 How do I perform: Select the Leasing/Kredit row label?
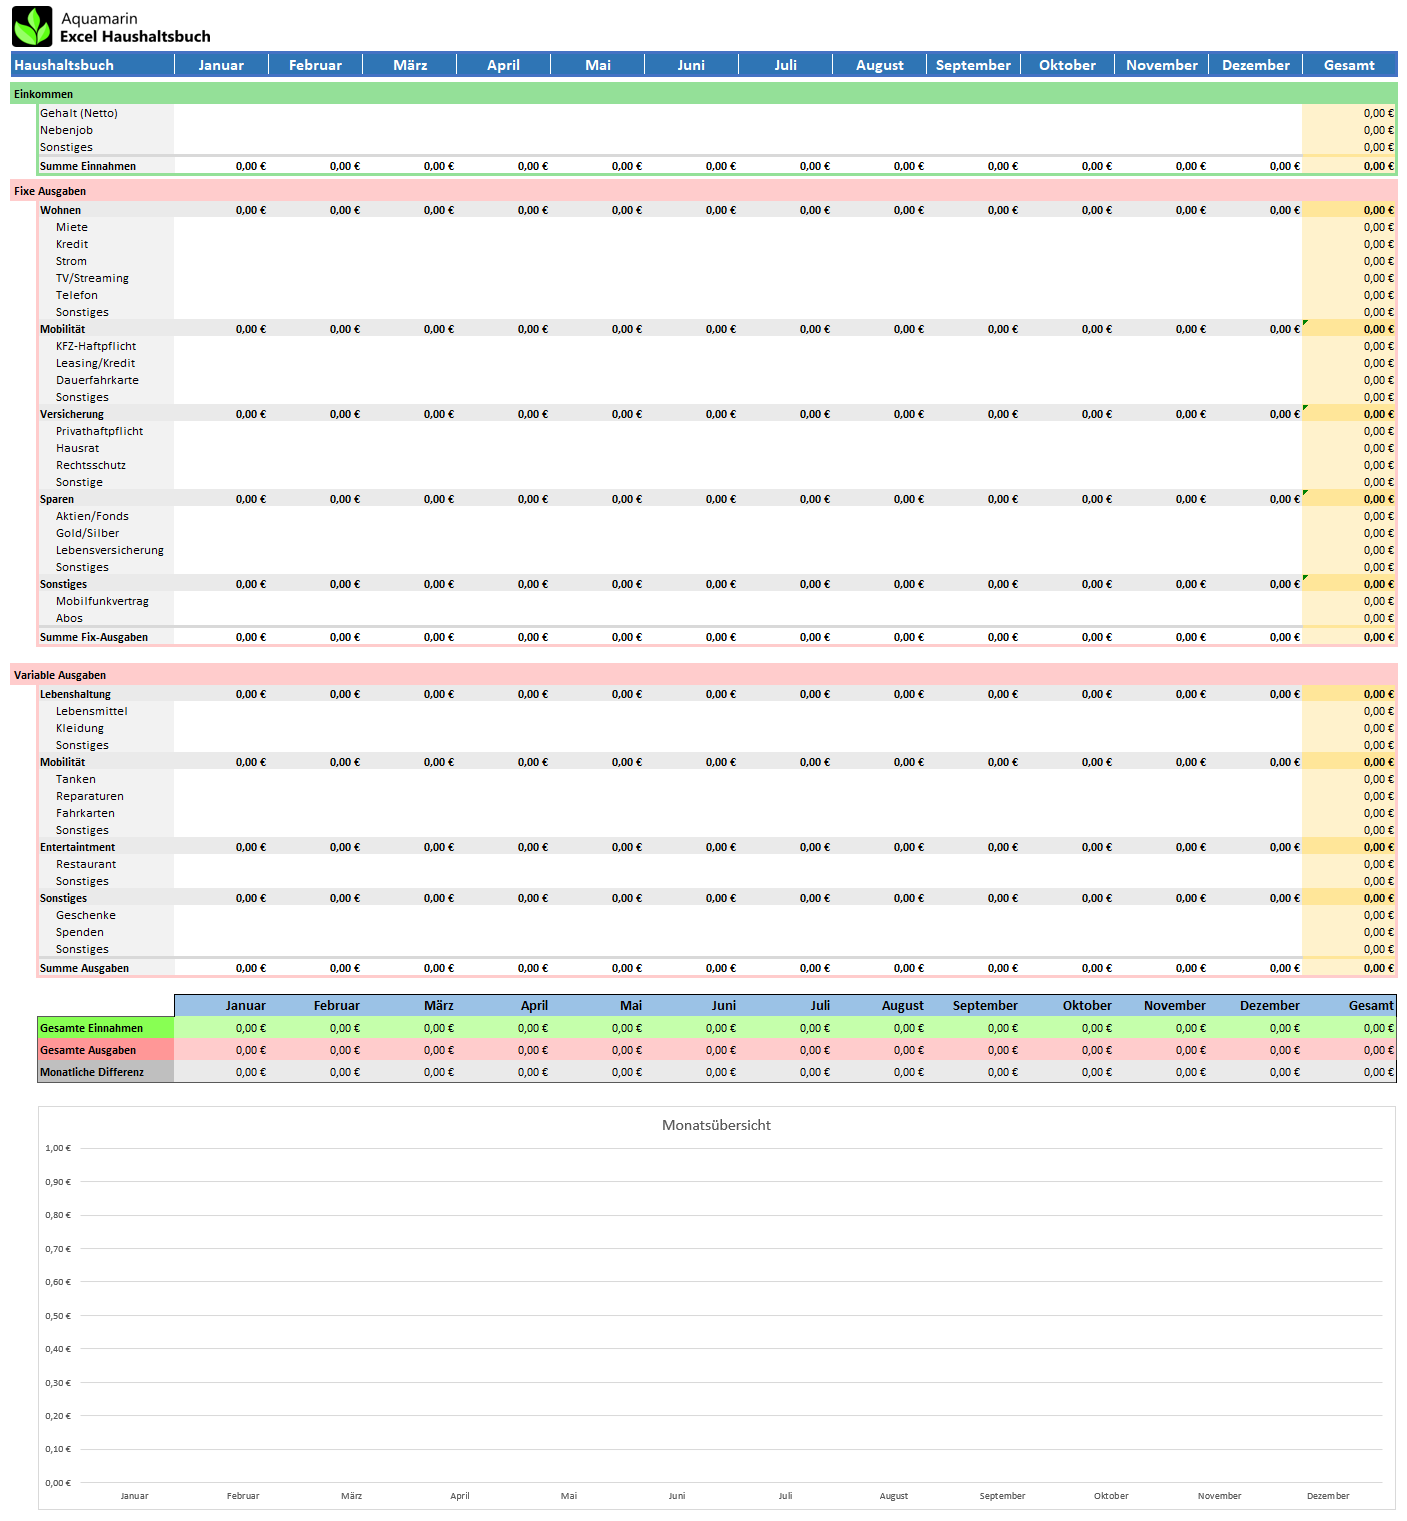click(x=95, y=363)
